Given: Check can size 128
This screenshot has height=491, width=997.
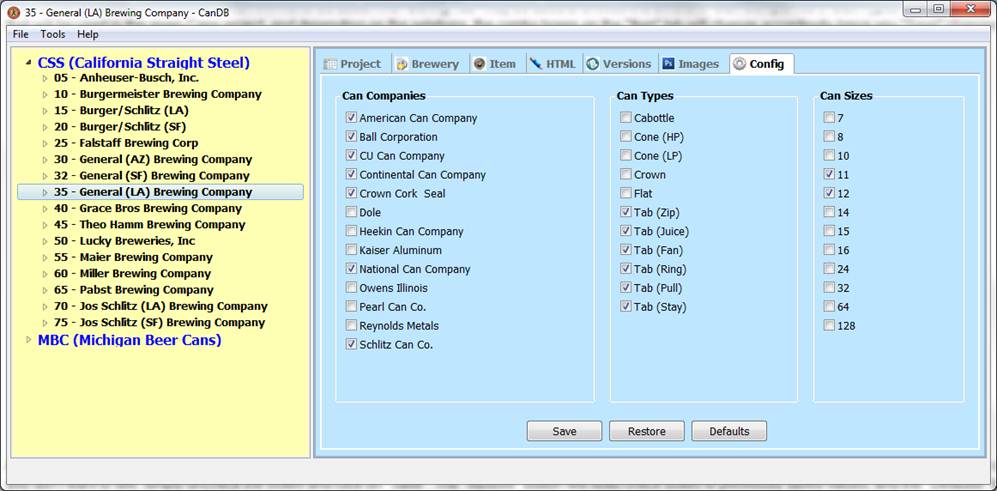Looking at the screenshot, I should coord(829,326).
